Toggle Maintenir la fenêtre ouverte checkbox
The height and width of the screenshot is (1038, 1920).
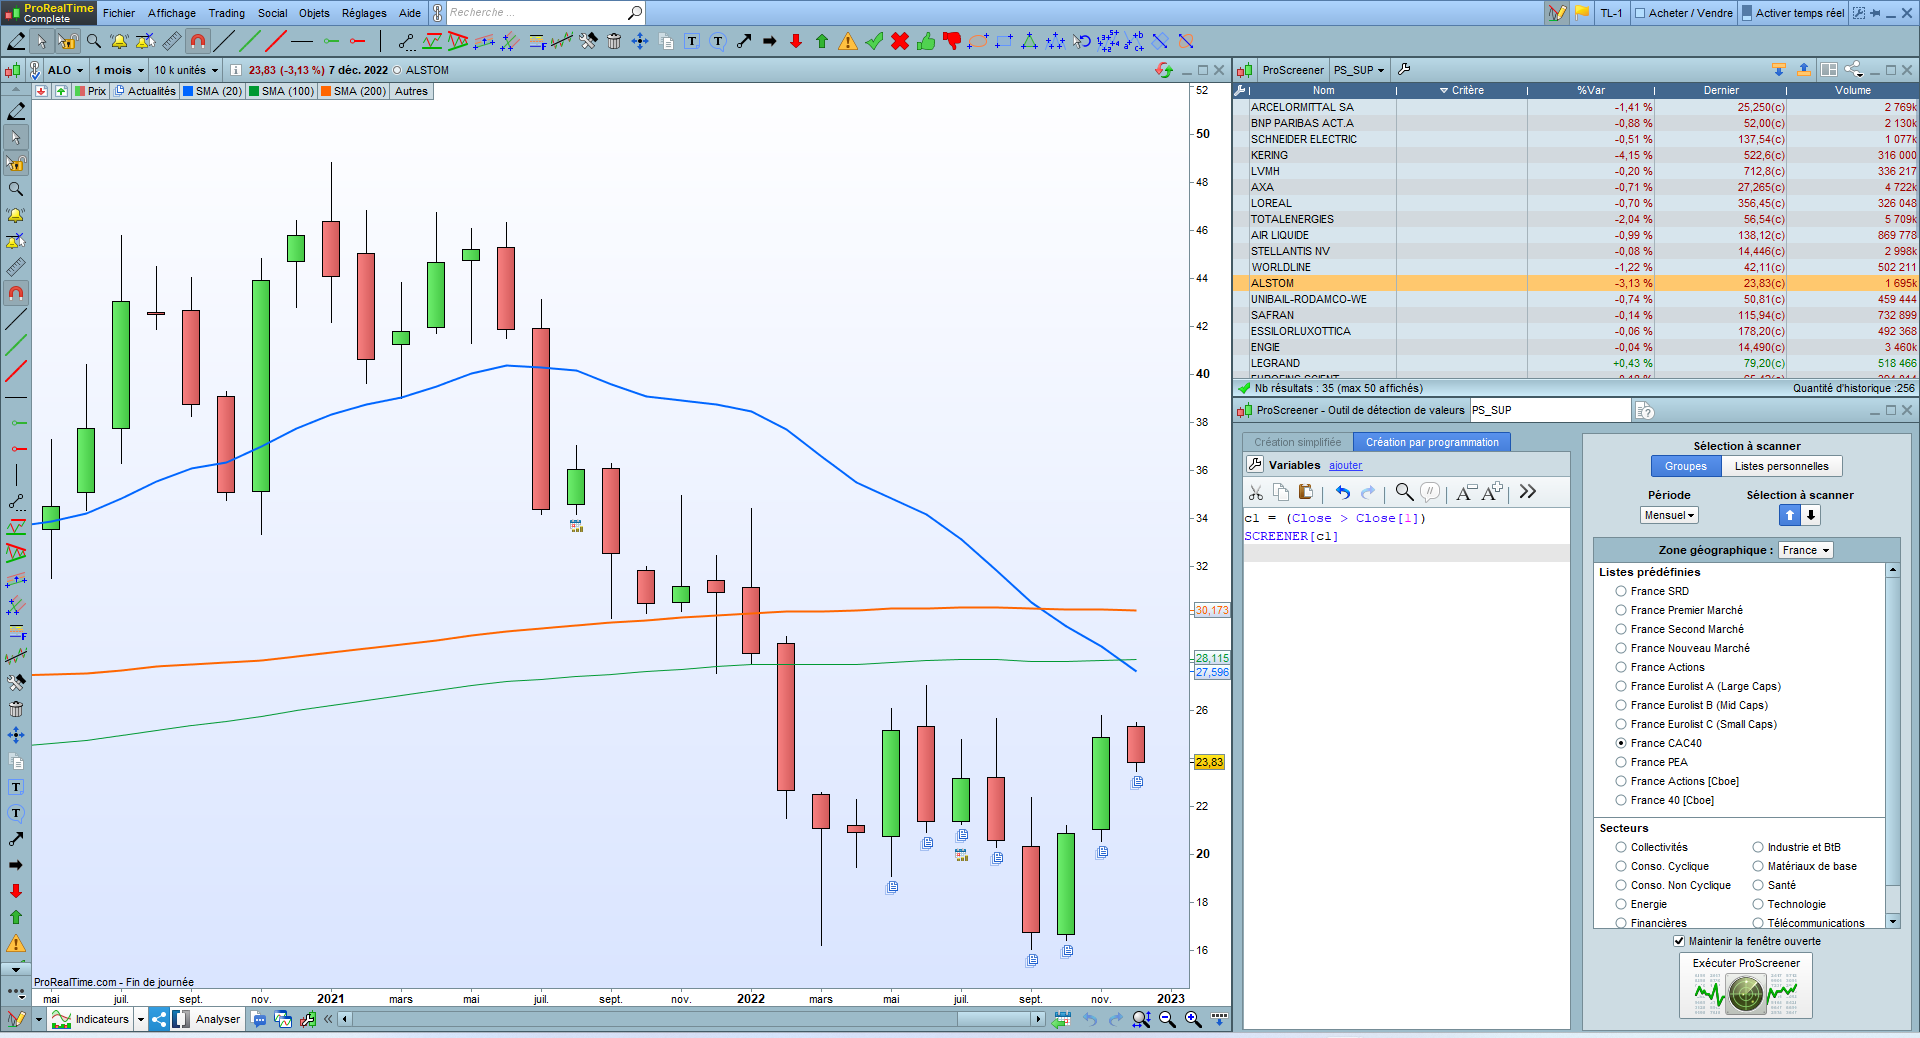pyautogui.click(x=1679, y=941)
